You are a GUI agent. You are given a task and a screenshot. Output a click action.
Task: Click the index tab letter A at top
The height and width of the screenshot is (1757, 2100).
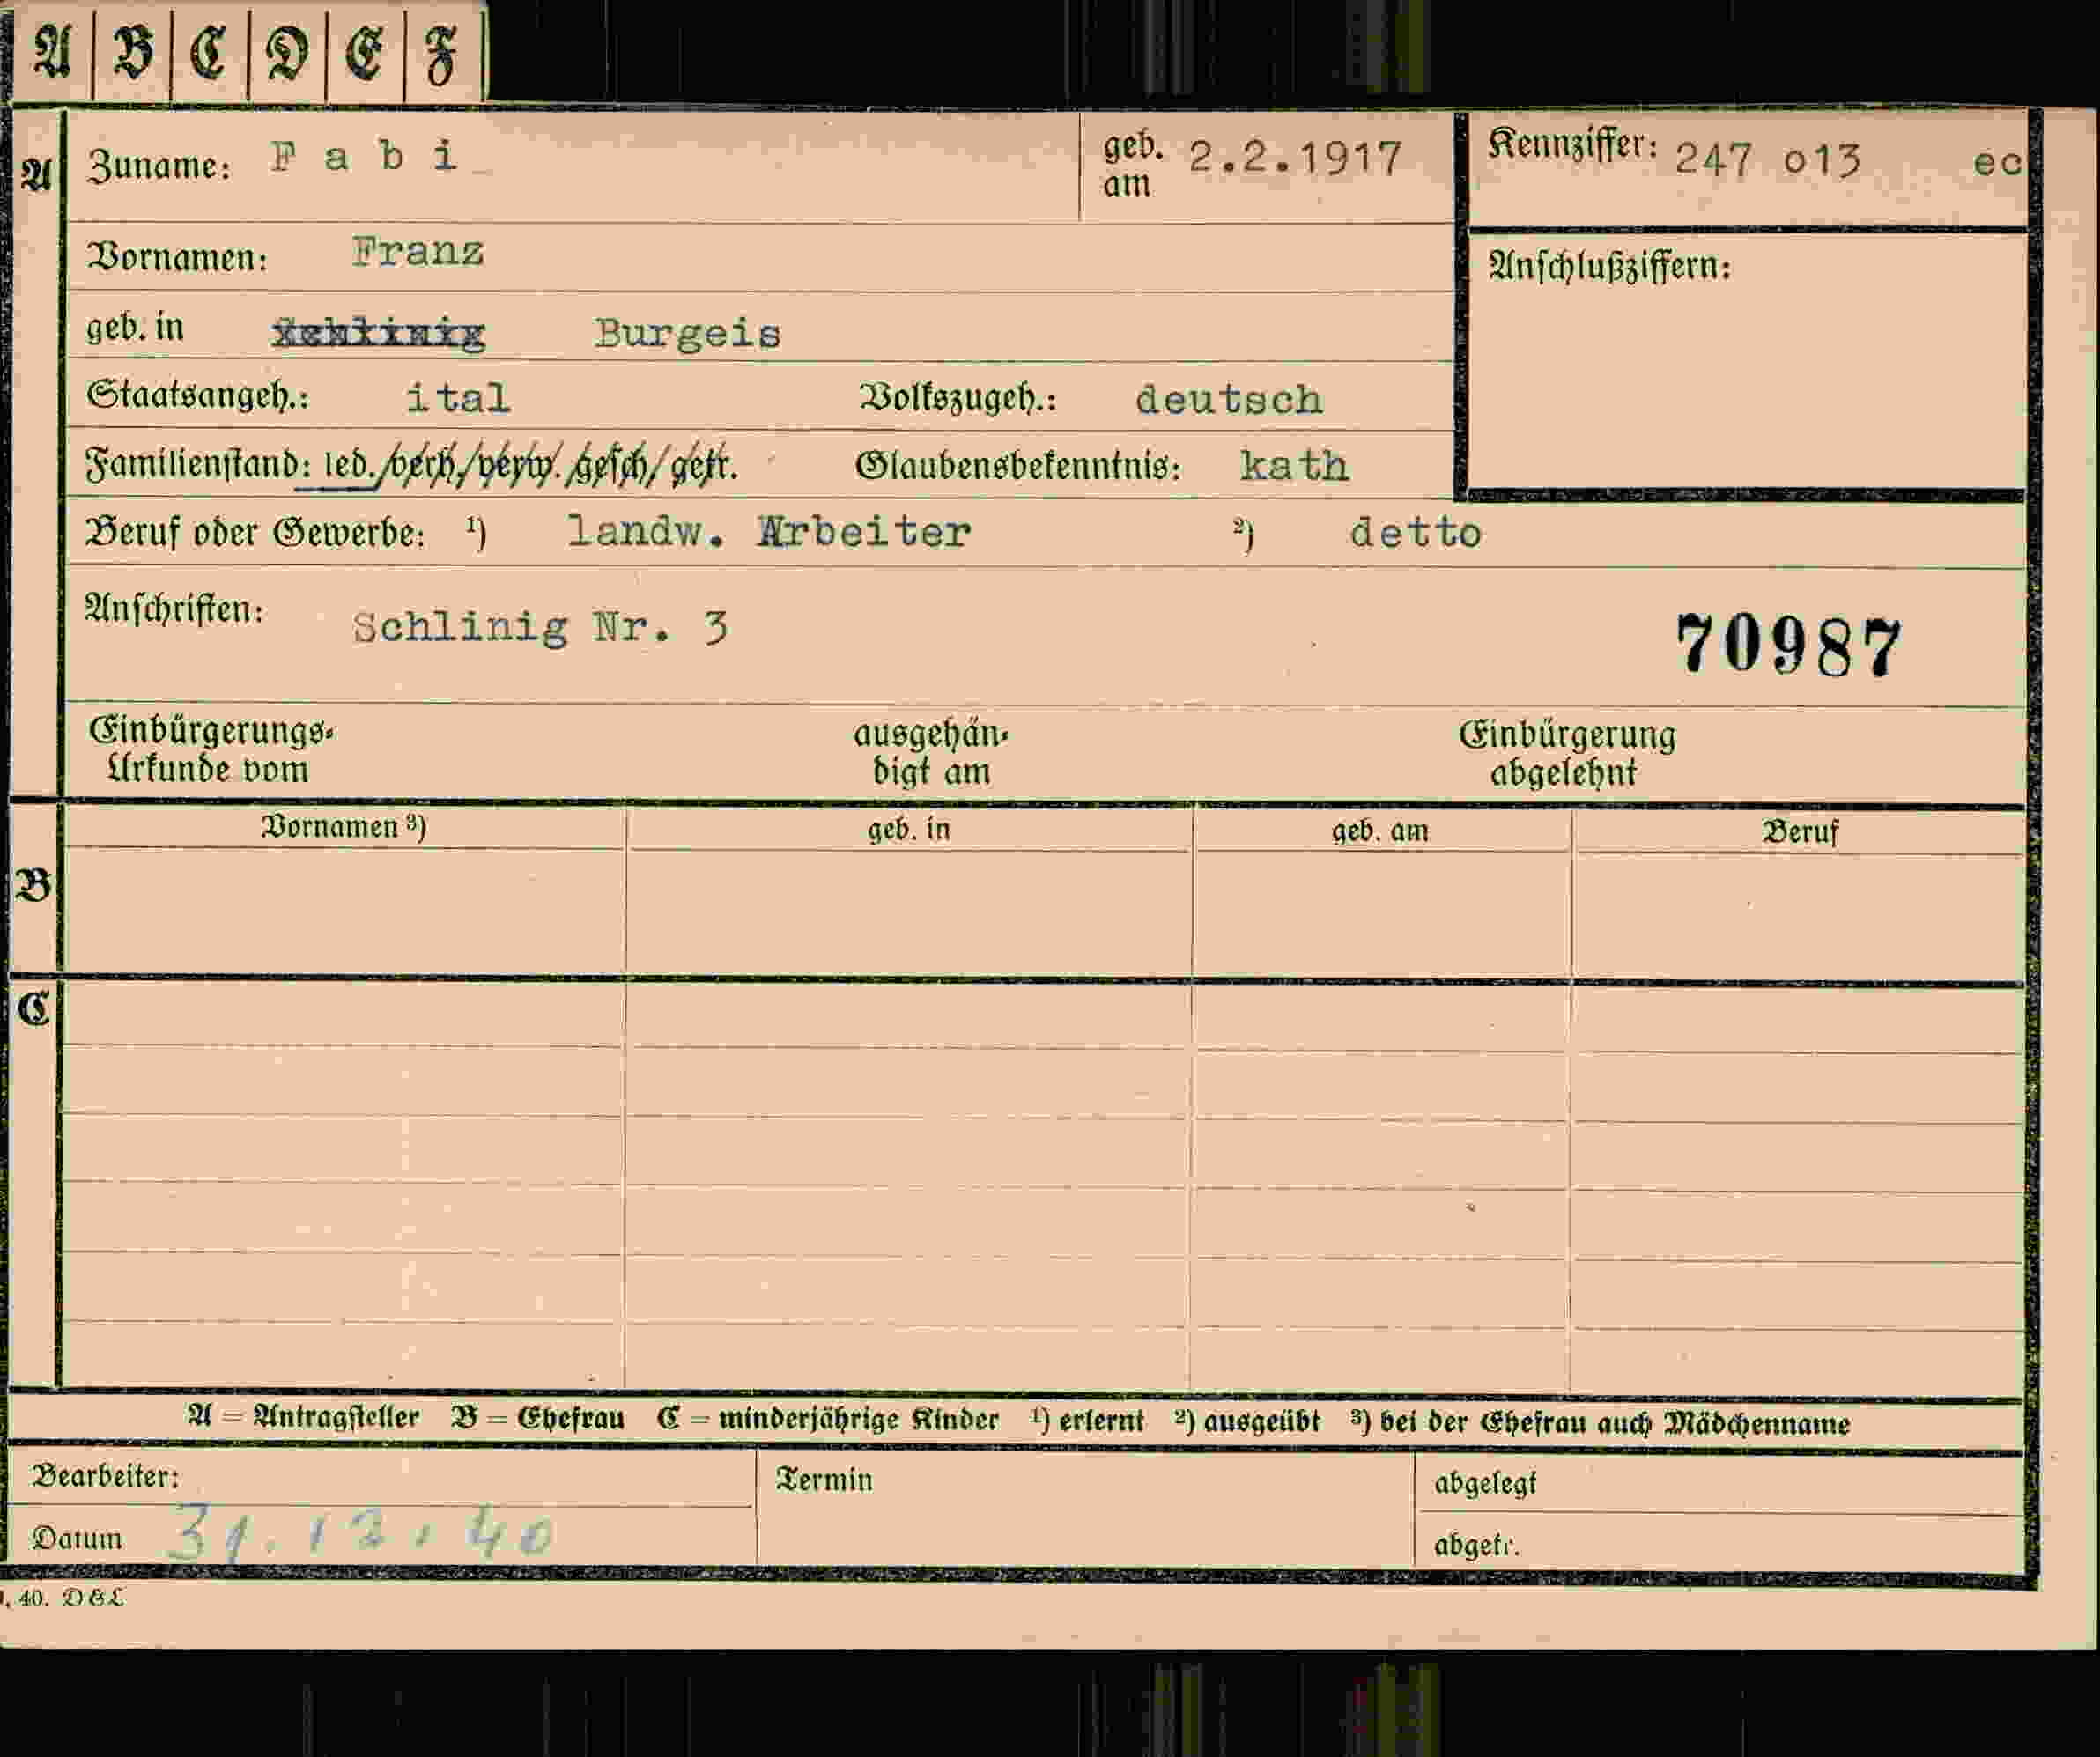pyautogui.click(x=53, y=53)
